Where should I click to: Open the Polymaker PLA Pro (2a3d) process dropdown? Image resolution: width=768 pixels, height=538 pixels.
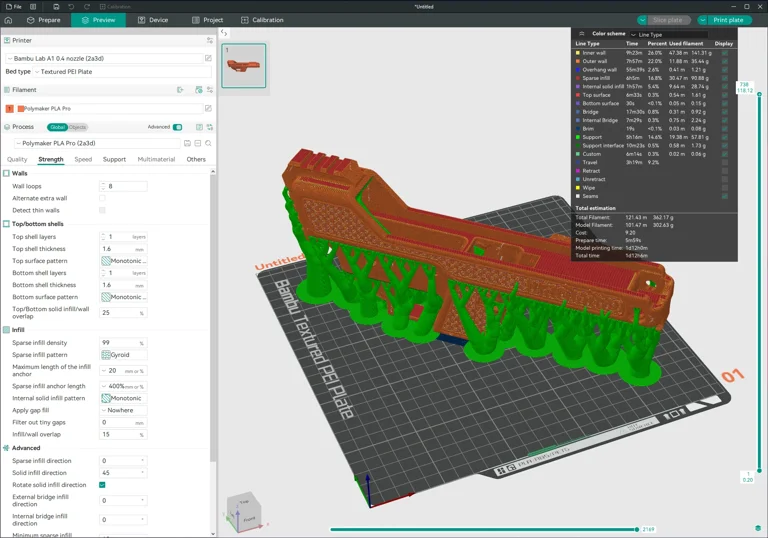pyautogui.click(x=97, y=143)
